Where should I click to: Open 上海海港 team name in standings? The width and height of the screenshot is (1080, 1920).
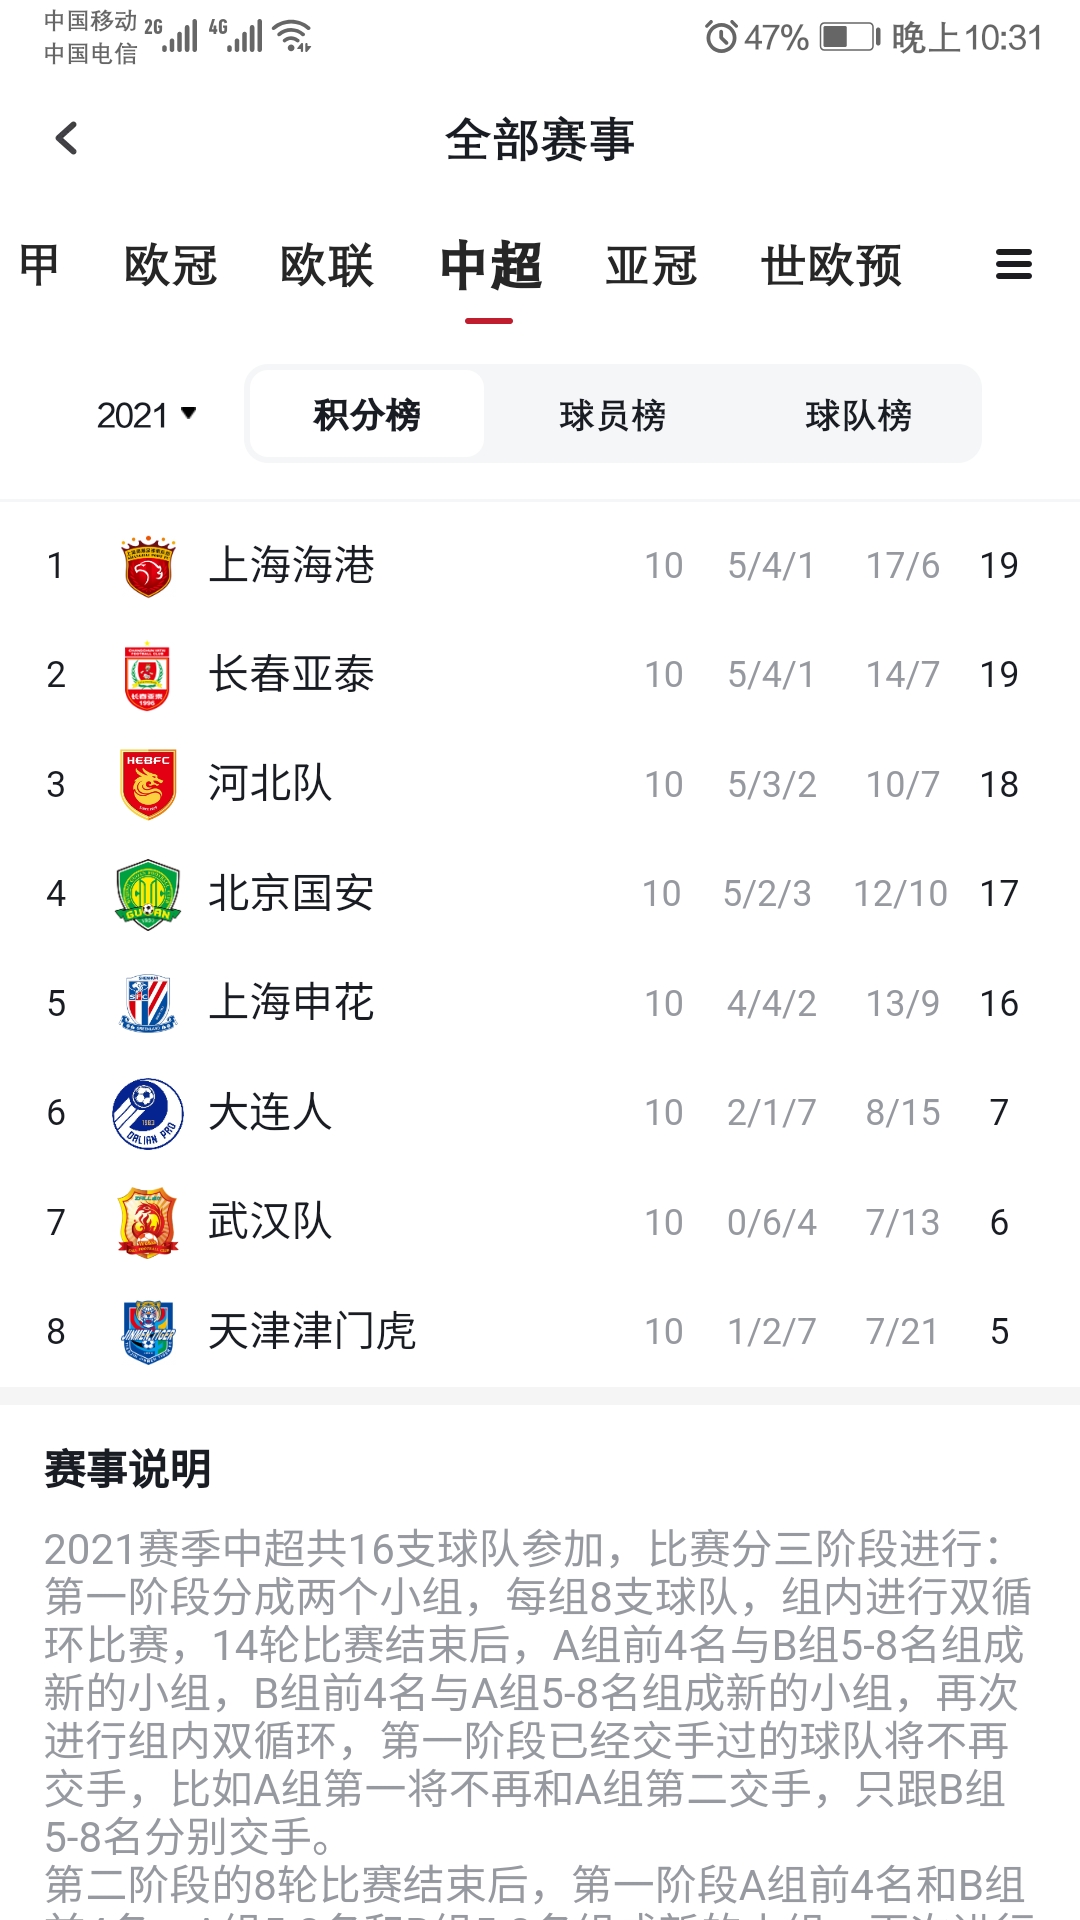pyautogui.click(x=291, y=566)
